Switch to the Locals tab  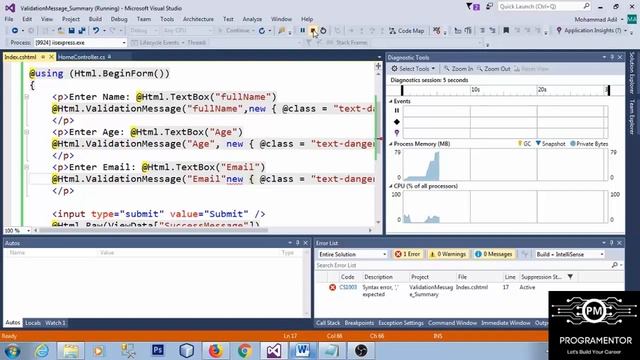pos(33,323)
